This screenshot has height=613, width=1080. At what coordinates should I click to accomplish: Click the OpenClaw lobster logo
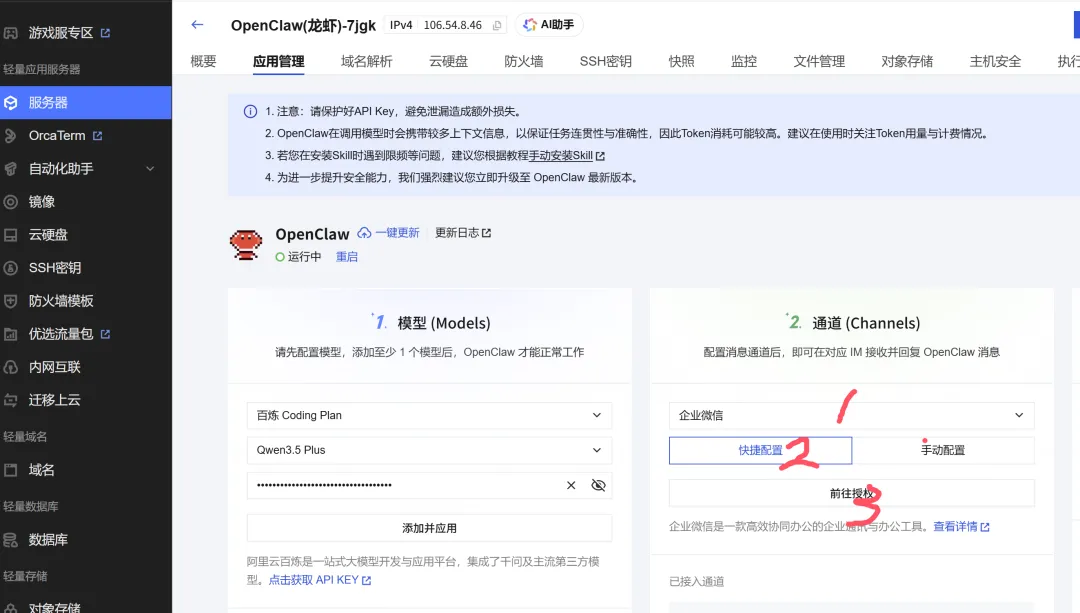click(x=246, y=245)
